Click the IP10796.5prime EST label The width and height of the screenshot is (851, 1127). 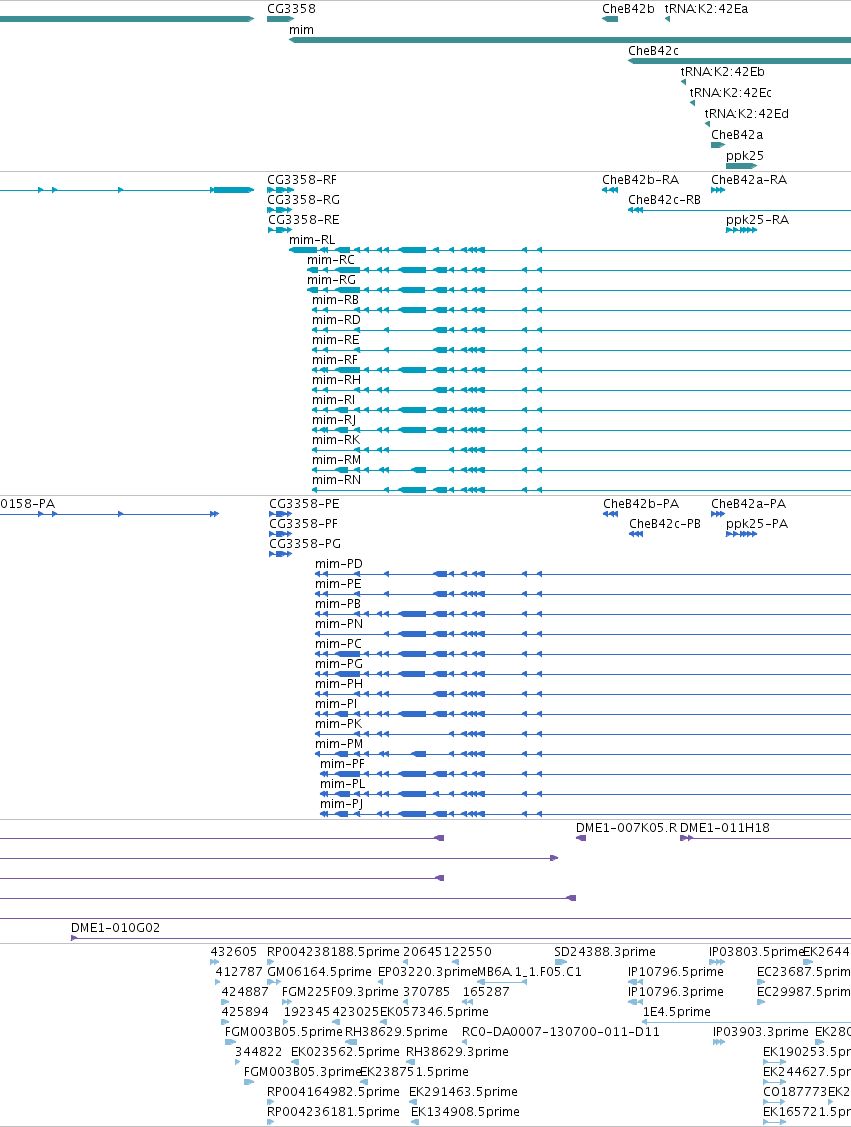(x=676, y=972)
